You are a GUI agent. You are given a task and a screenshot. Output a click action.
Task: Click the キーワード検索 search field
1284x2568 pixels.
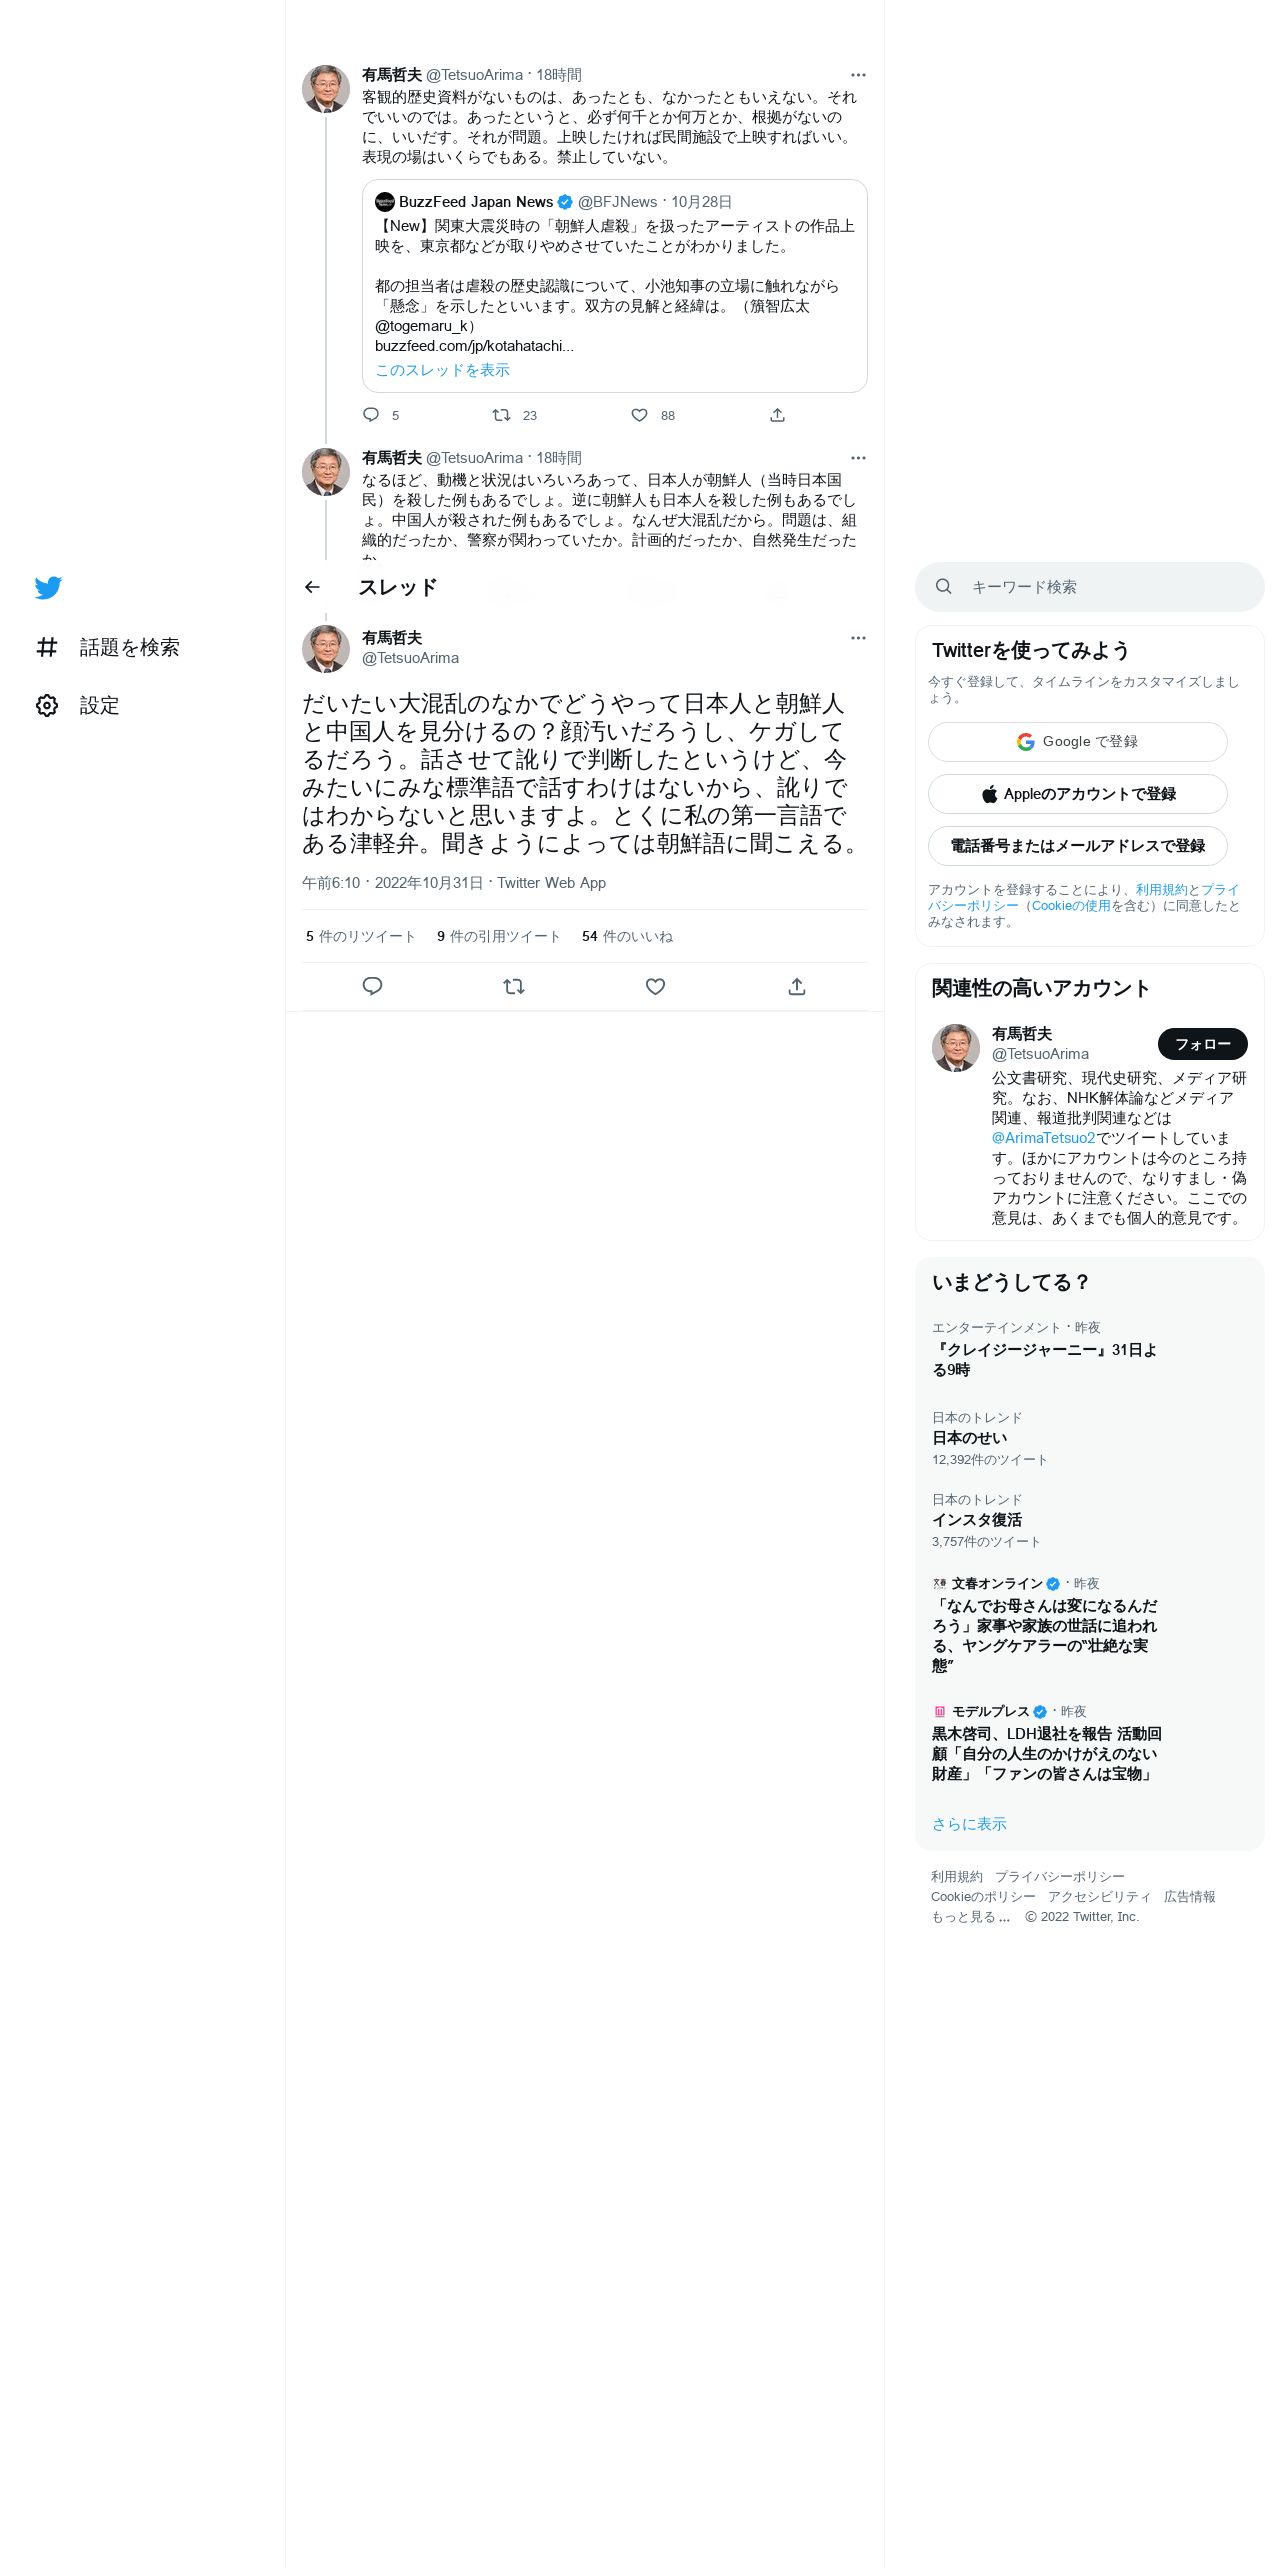pyautogui.click(x=1089, y=587)
